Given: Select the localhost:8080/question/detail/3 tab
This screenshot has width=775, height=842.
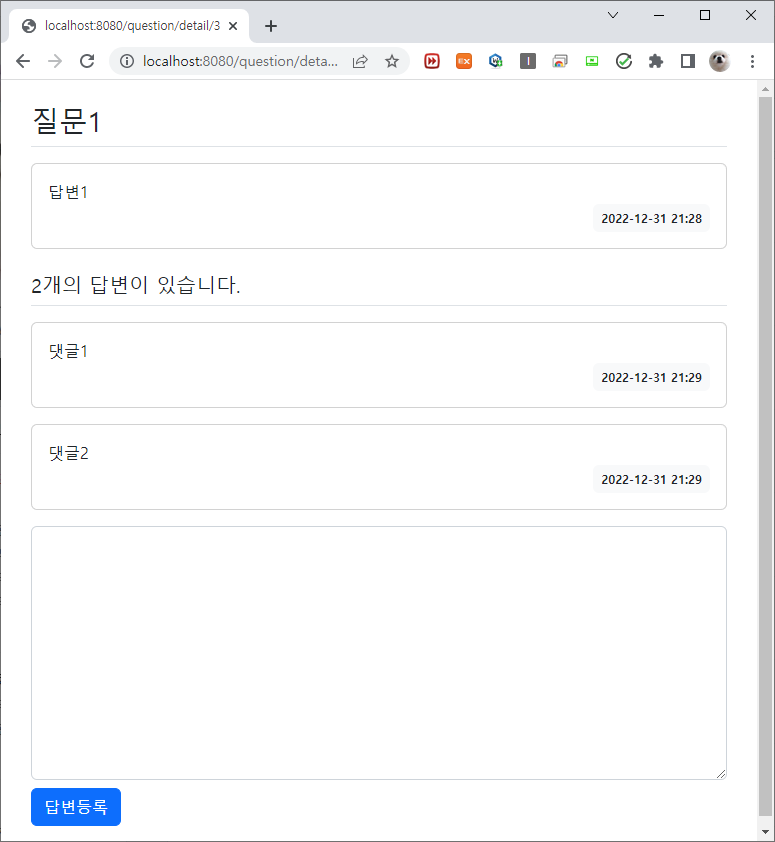Looking at the screenshot, I should click(x=129, y=26).
